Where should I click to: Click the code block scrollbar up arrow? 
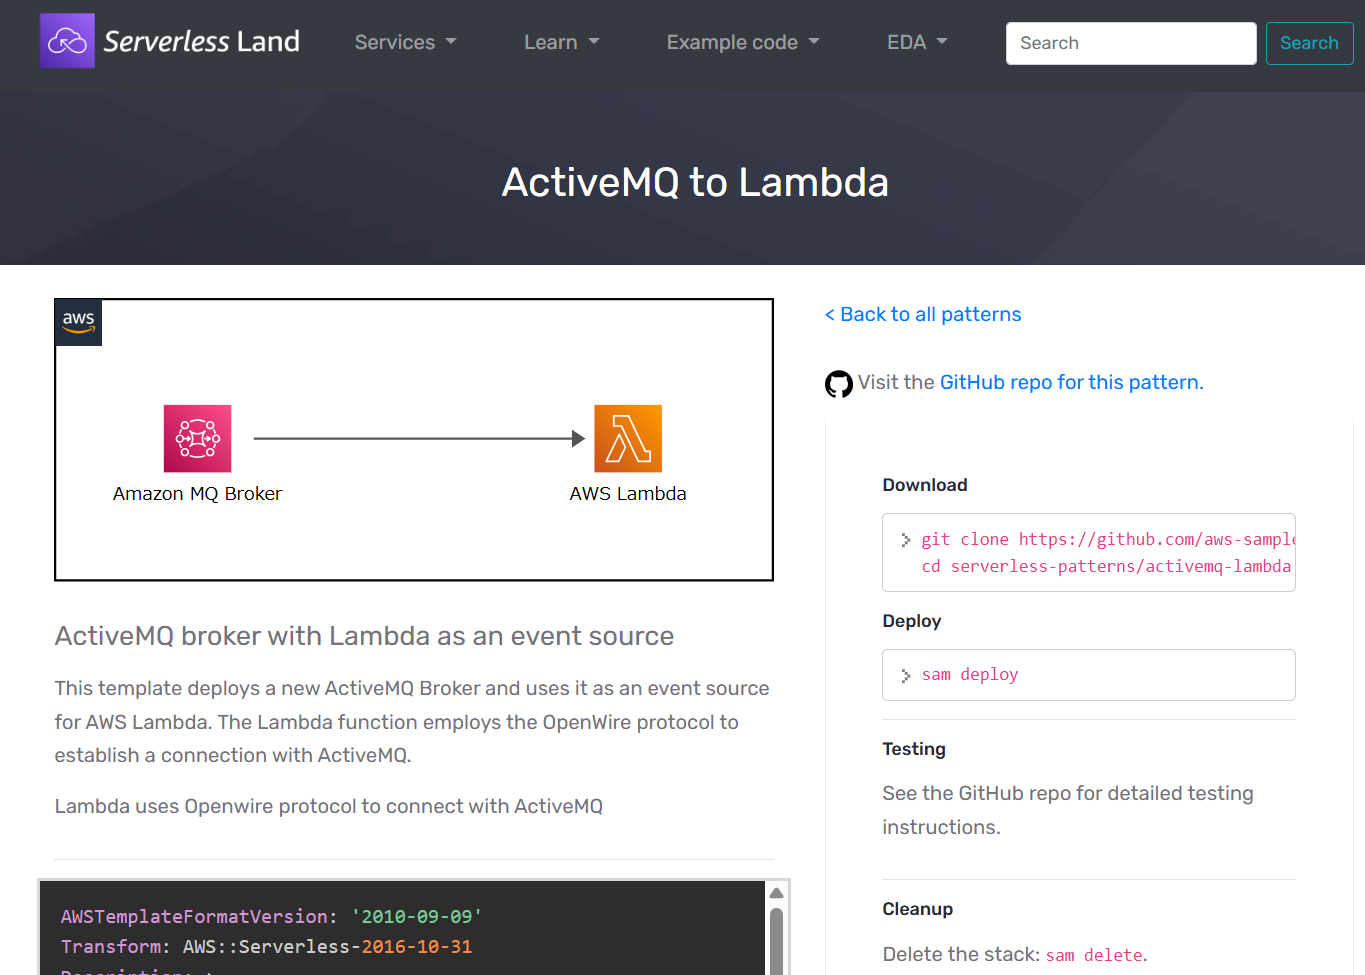coord(776,893)
